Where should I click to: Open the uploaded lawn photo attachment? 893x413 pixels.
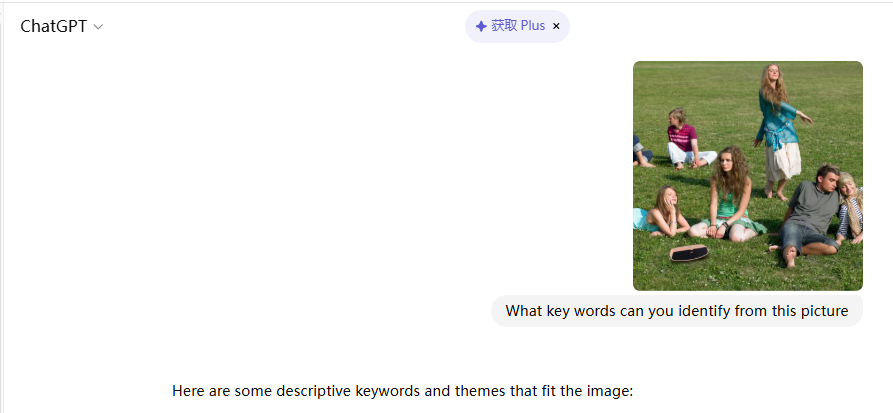click(x=747, y=176)
